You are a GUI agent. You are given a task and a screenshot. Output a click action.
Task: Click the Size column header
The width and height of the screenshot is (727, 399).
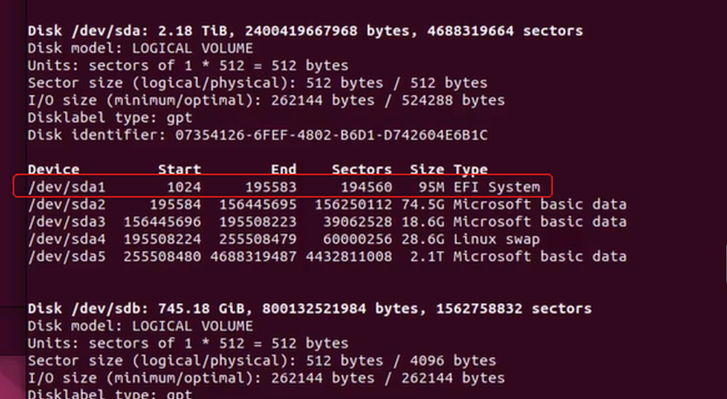click(x=427, y=169)
